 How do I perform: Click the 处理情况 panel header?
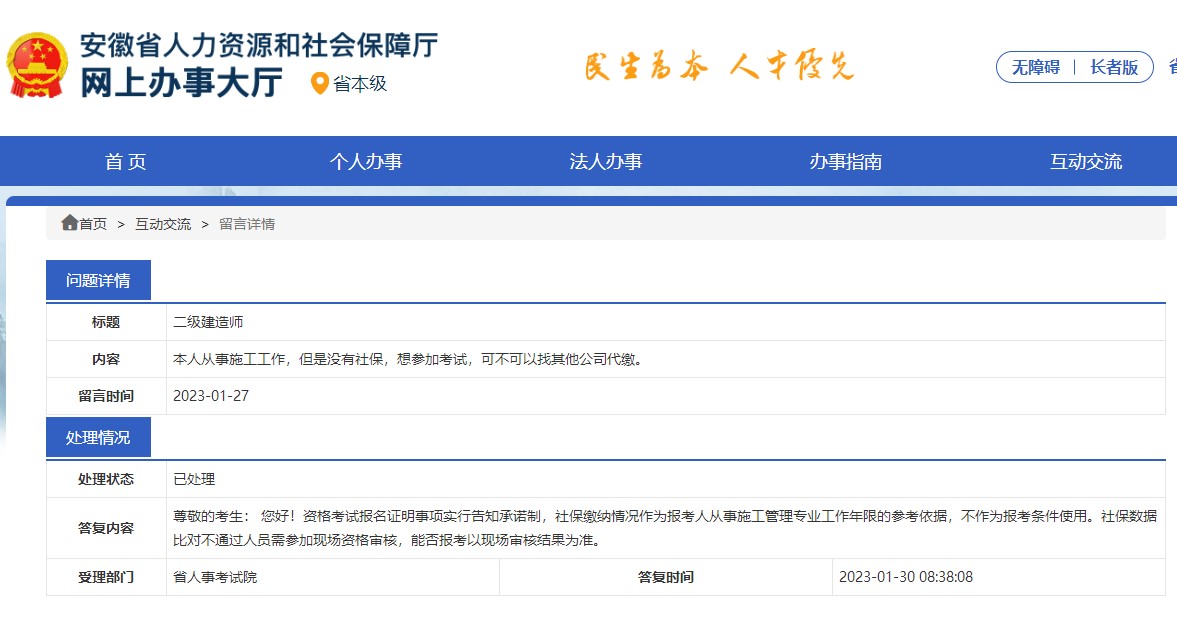[98, 436]
